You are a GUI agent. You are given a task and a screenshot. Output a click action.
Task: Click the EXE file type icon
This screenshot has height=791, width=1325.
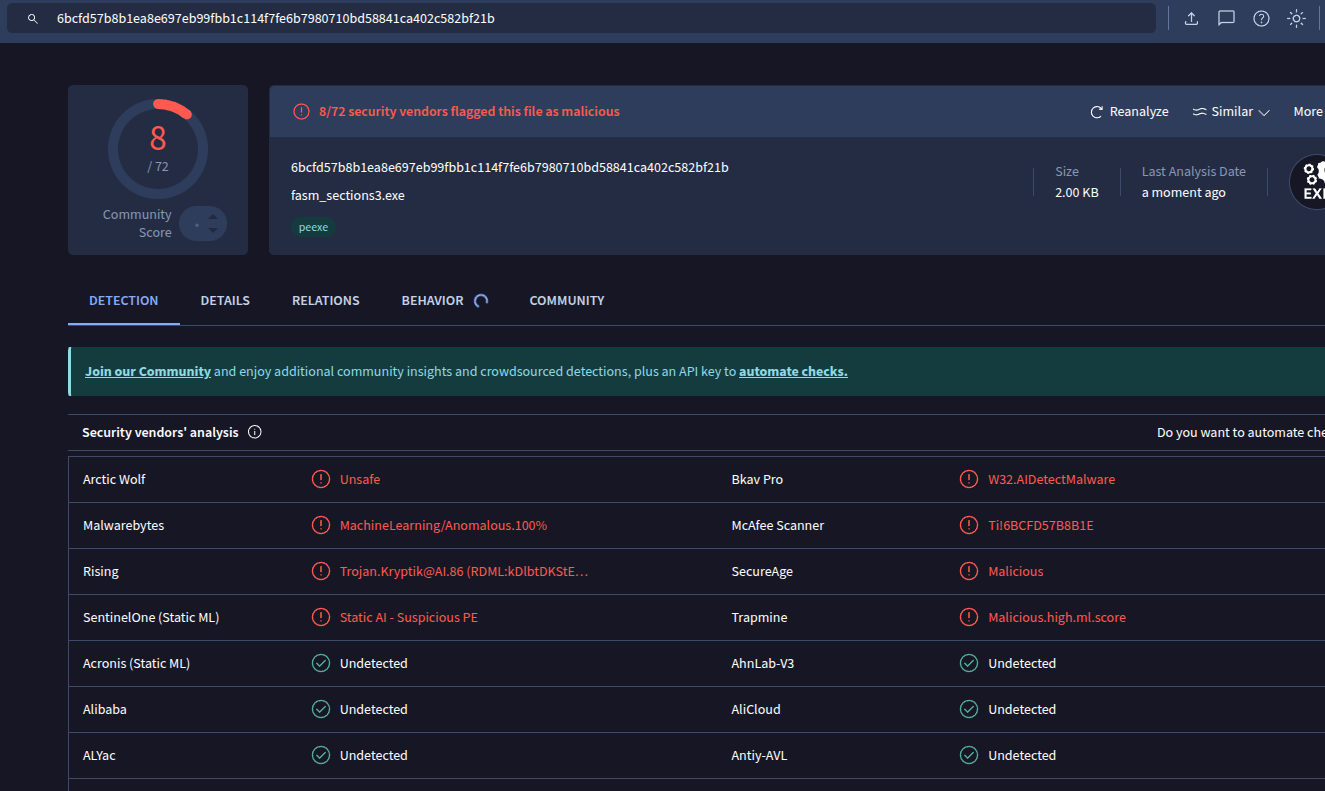pyautogui.click(x=1307, y=182)
